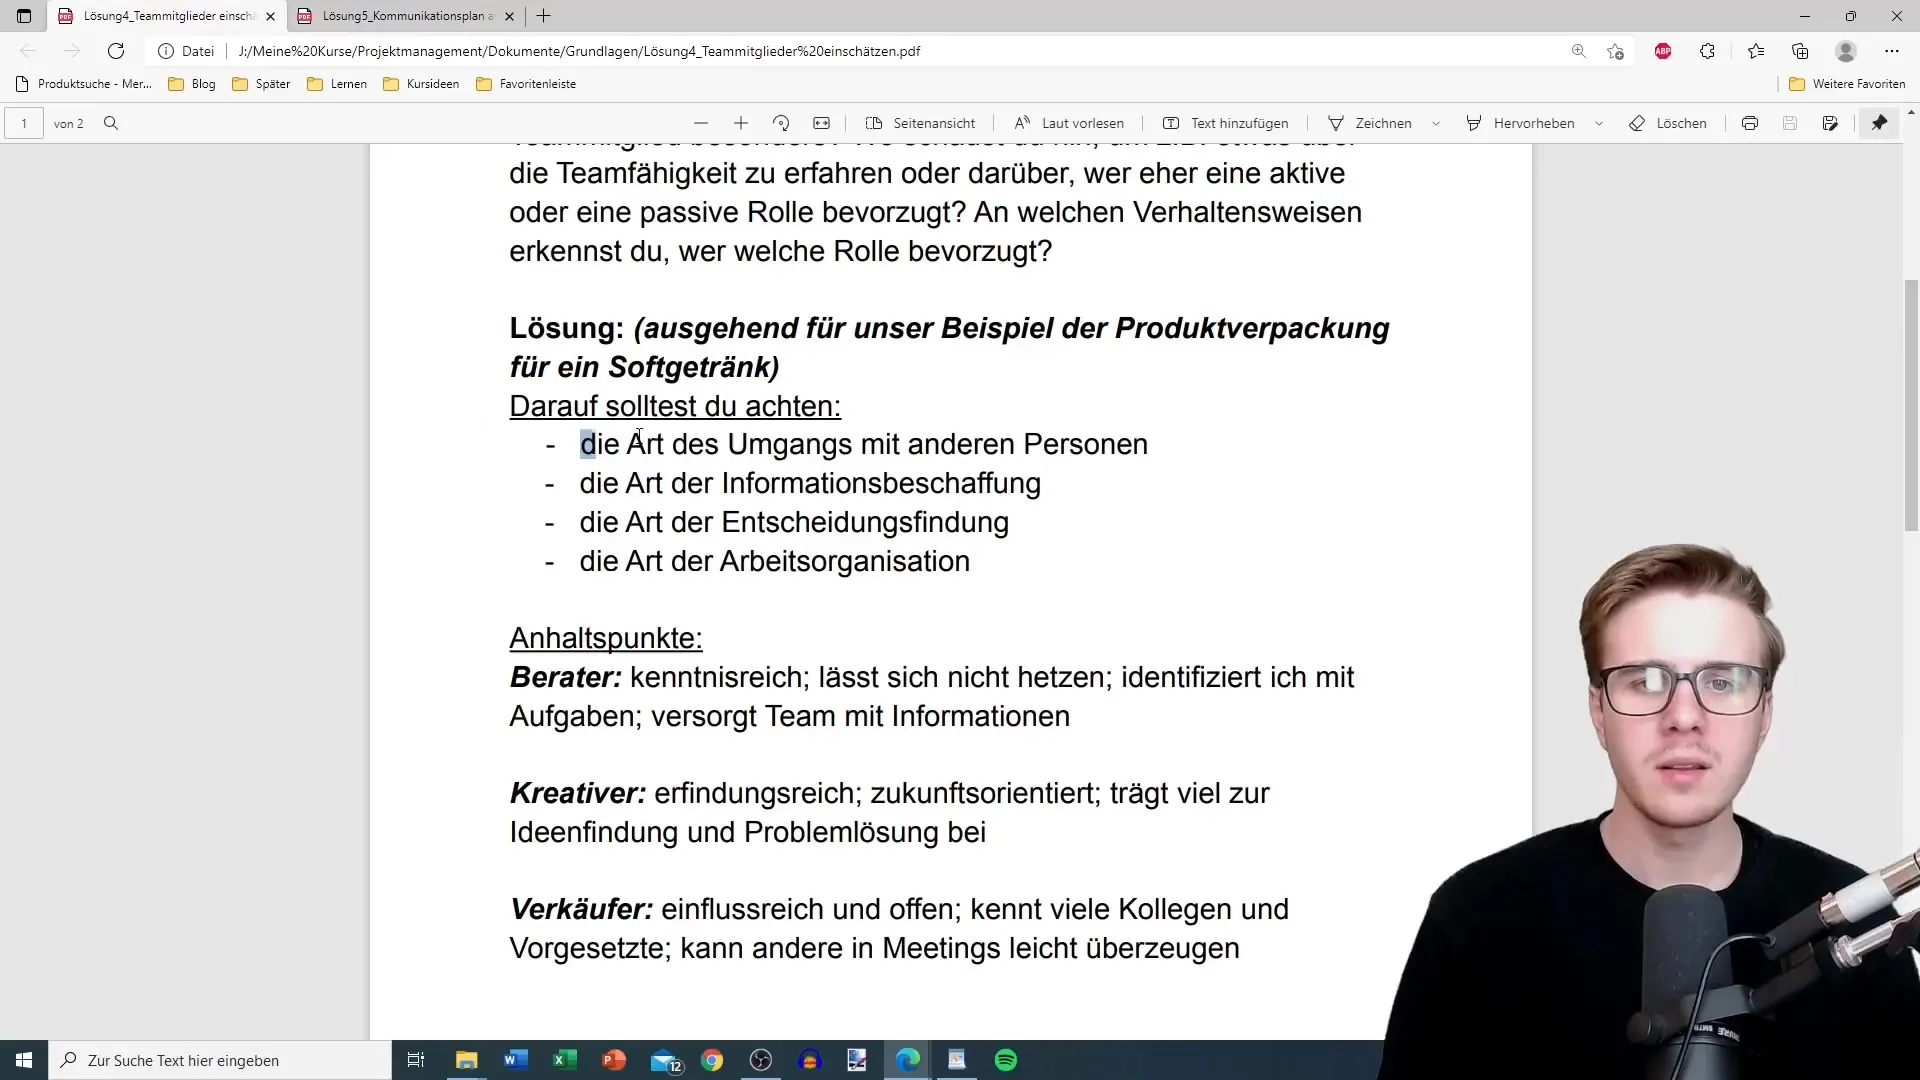Image resolution: width=1920 pixels, height=1080 pixels.
Task: Click the PDF page number field
Action: click(x=24, y=123)
